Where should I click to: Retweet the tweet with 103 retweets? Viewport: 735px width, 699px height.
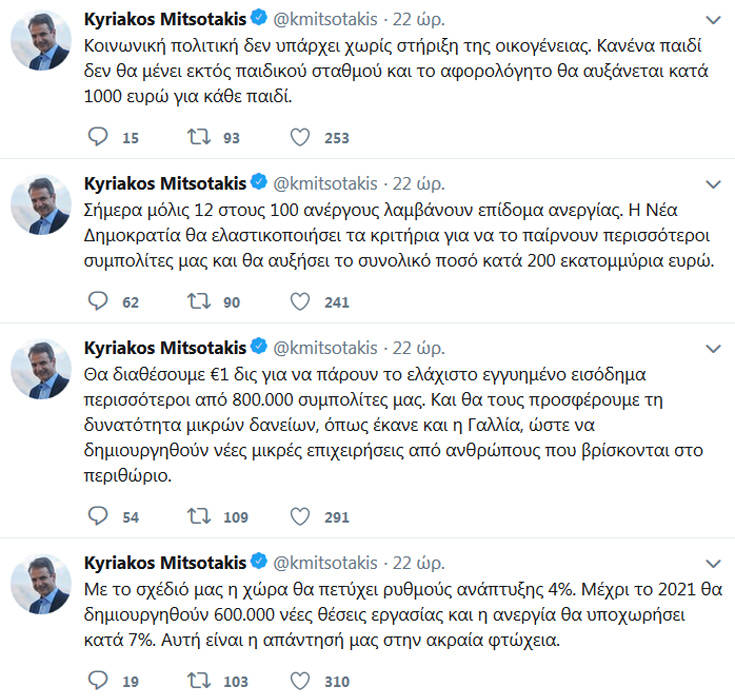click(x=198, y=681)
